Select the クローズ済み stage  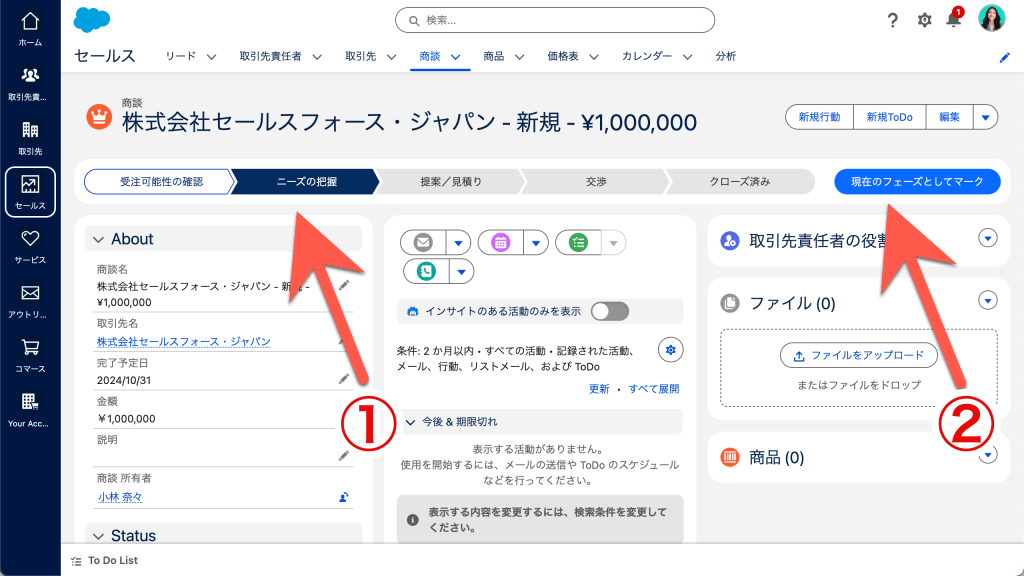click(740, 182)
